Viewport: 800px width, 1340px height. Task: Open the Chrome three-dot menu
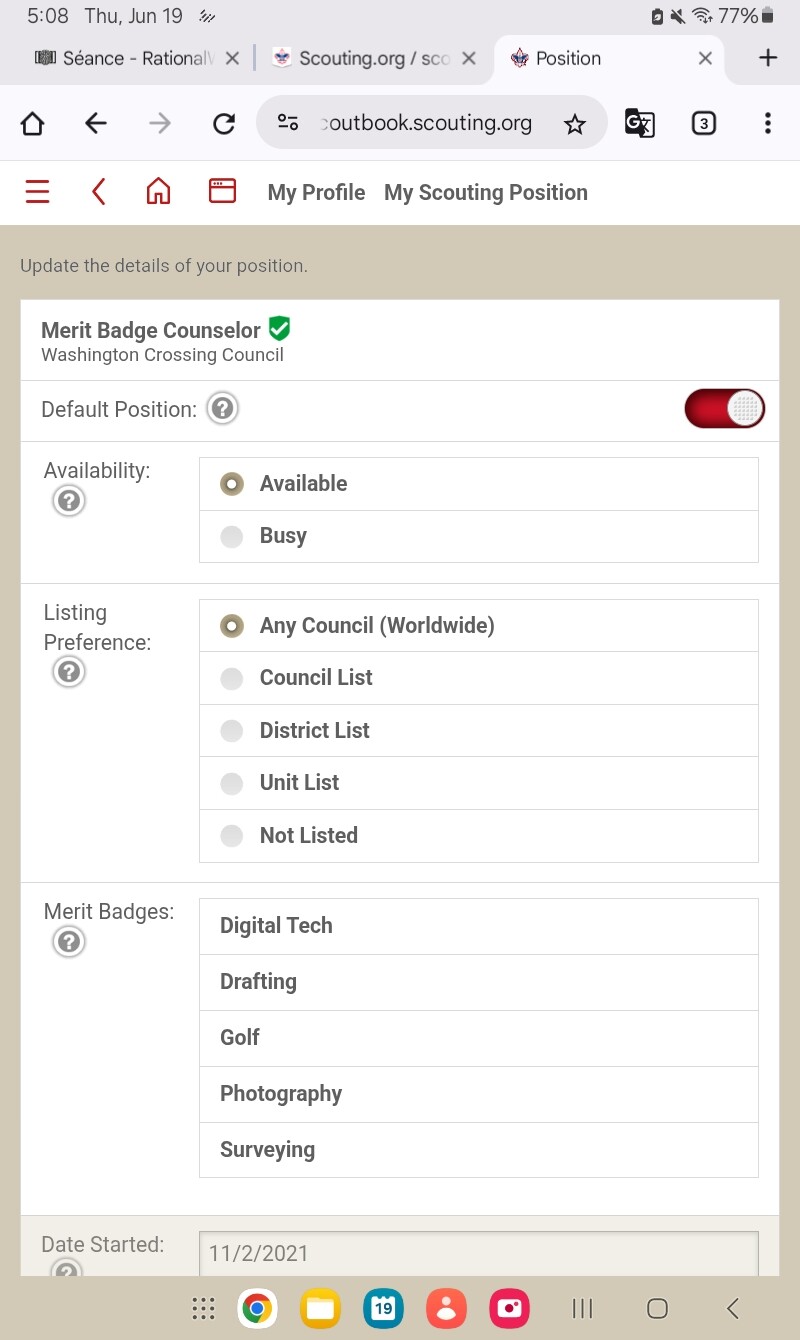[x=767, y=123]
